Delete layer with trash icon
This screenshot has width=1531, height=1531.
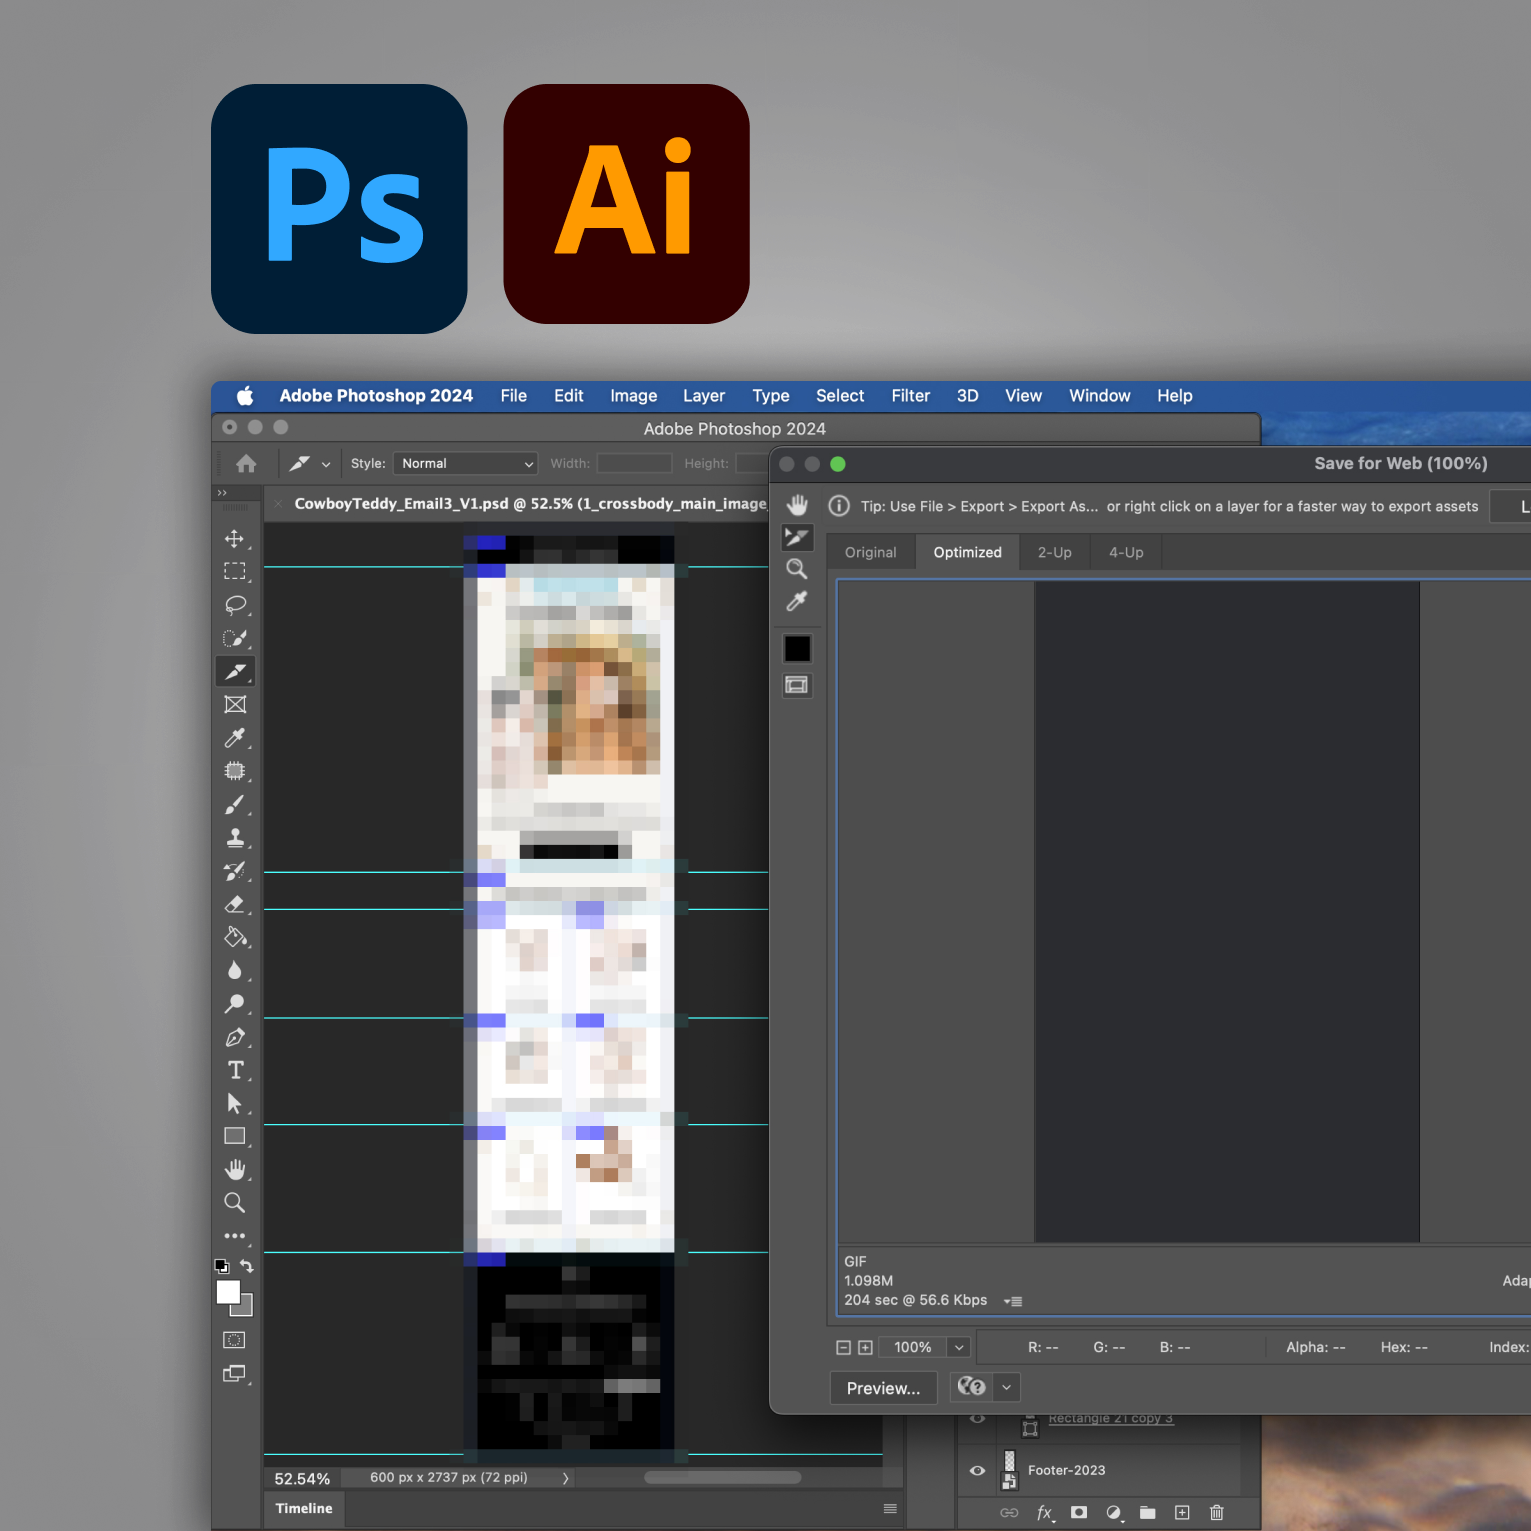[x=1217, y=1512]
